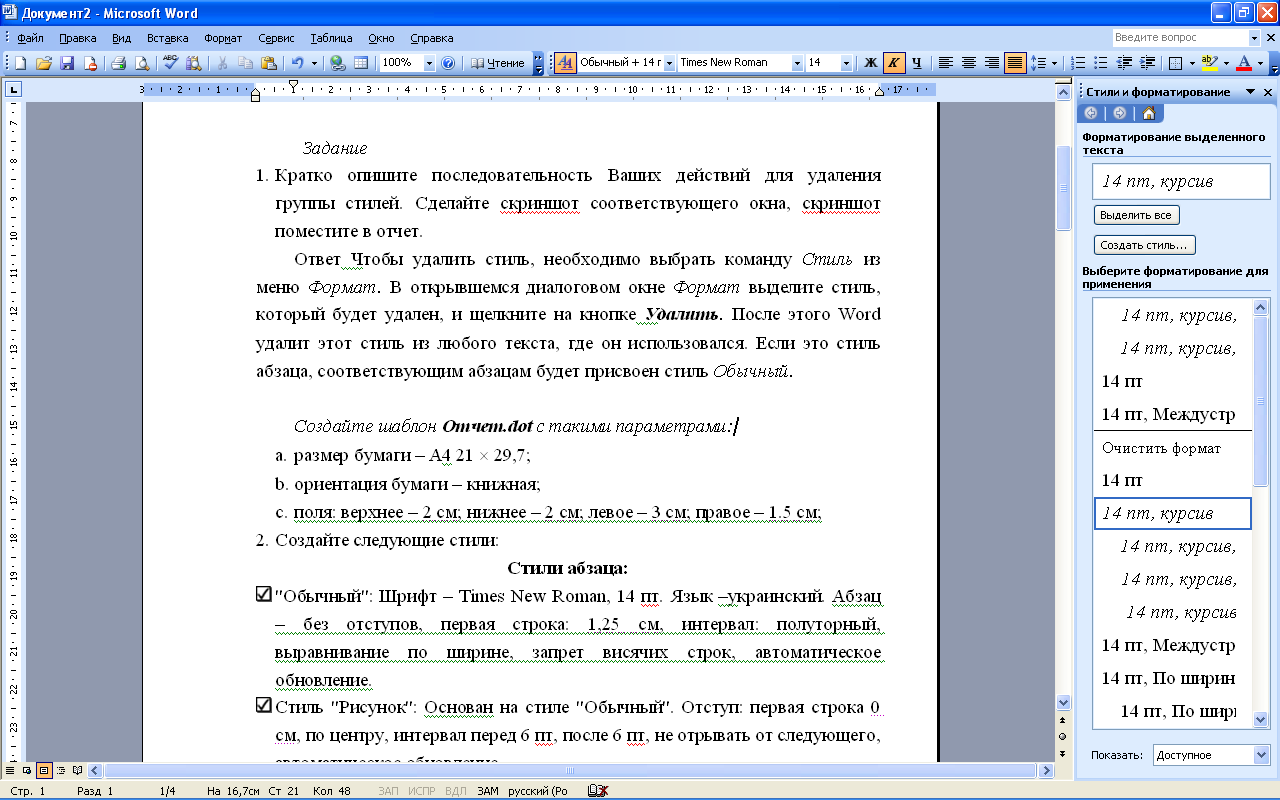Type in the 'Введите вопрос' help box
Image resolution: width=1280 pixels, height=800 pixels.
click(x=1180, y=37)
